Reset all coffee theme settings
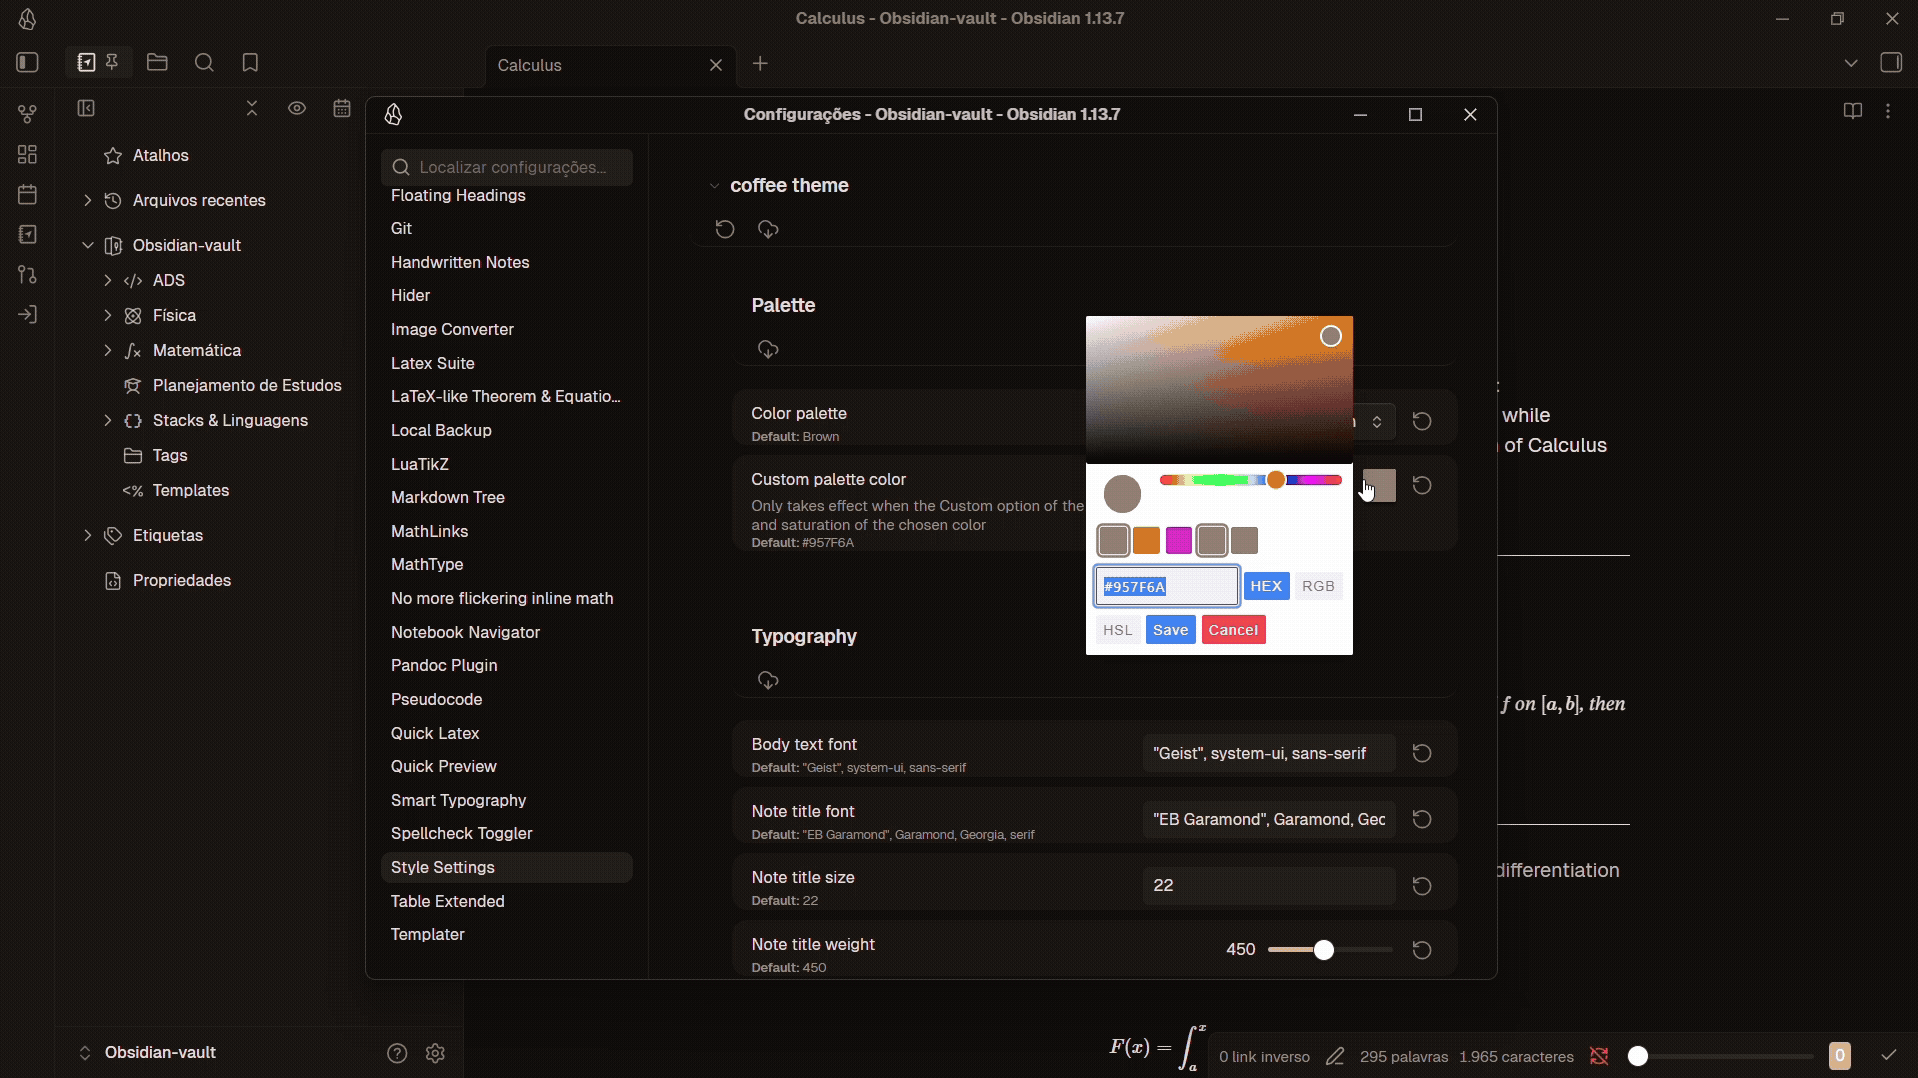Viewport: 1918px width, 1078px height. [725, 229]
